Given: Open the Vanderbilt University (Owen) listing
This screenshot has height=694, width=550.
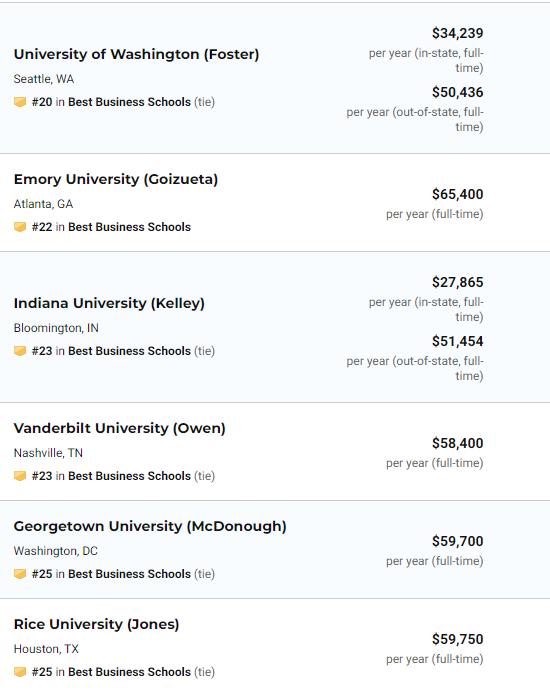Looking at the screenshot, I should click(119, 428).
